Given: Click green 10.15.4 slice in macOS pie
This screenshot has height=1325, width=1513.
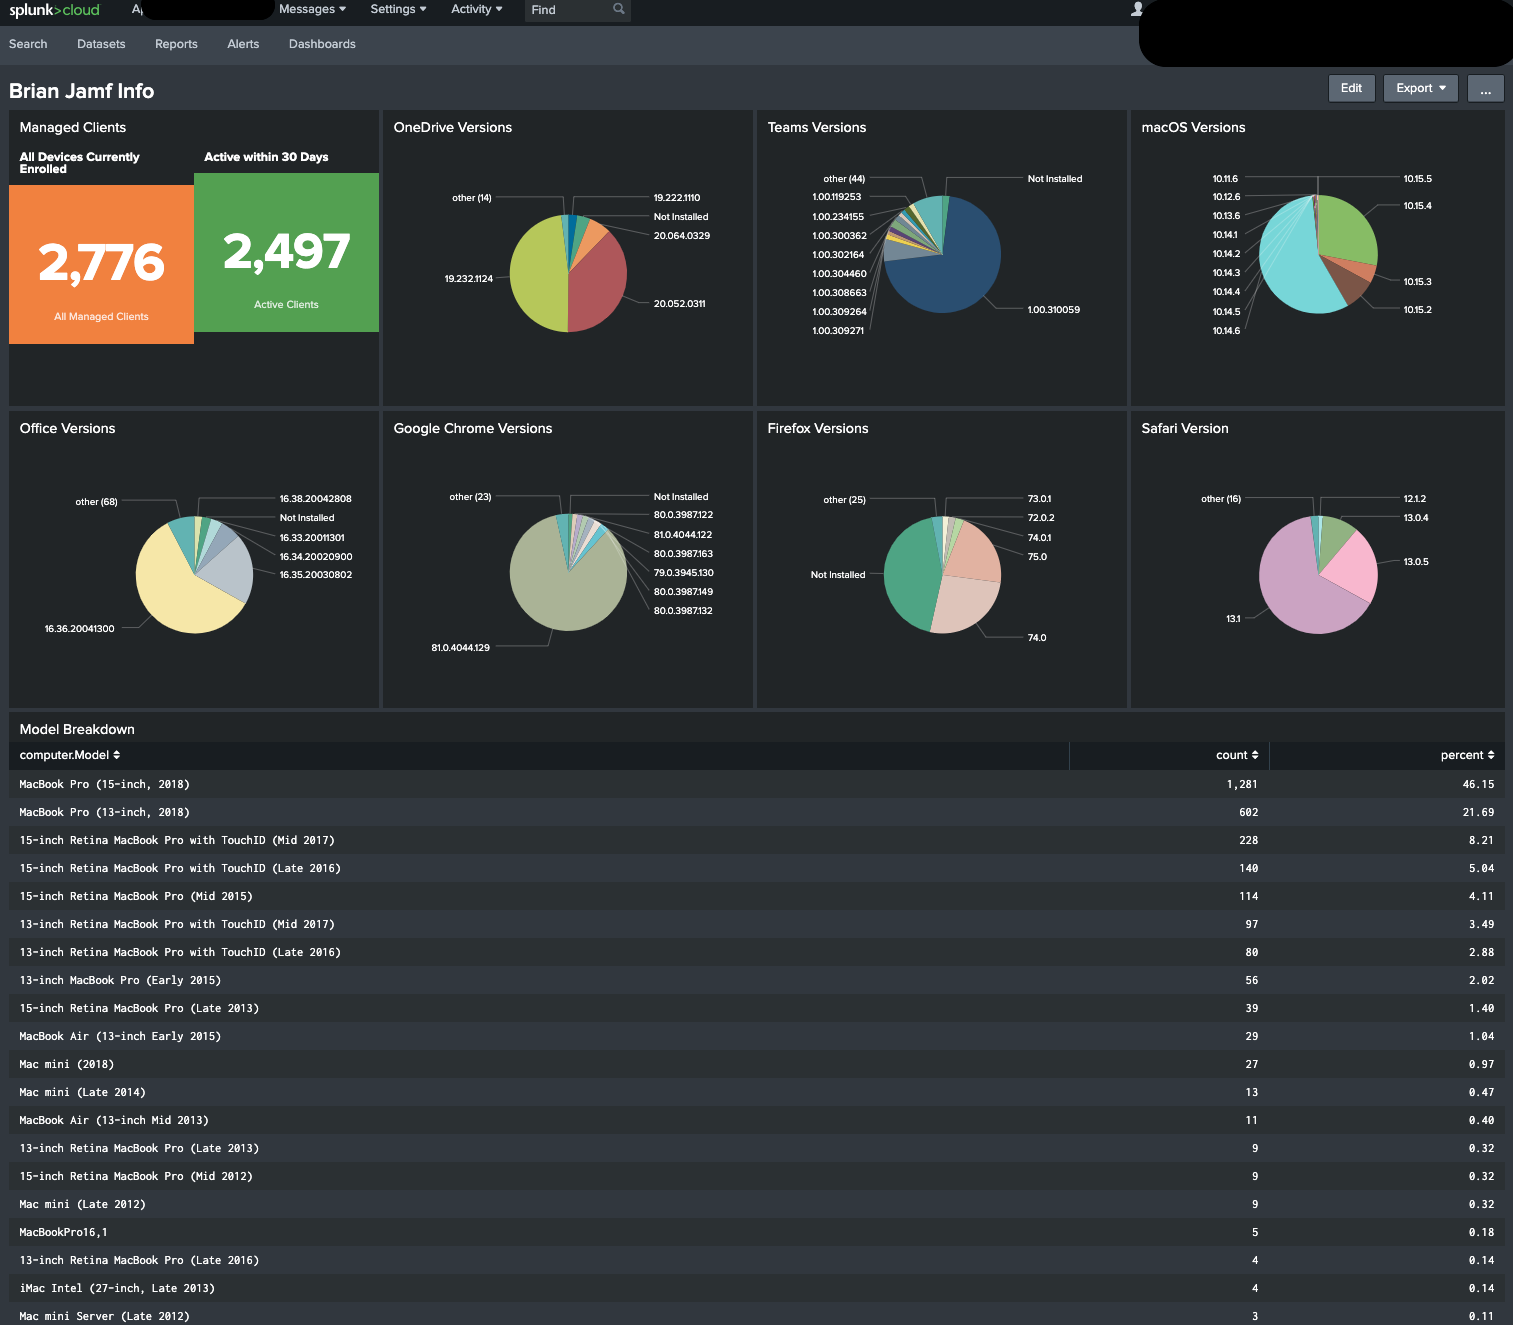Looking at the screenshot, I should [x=1347, y=230].
